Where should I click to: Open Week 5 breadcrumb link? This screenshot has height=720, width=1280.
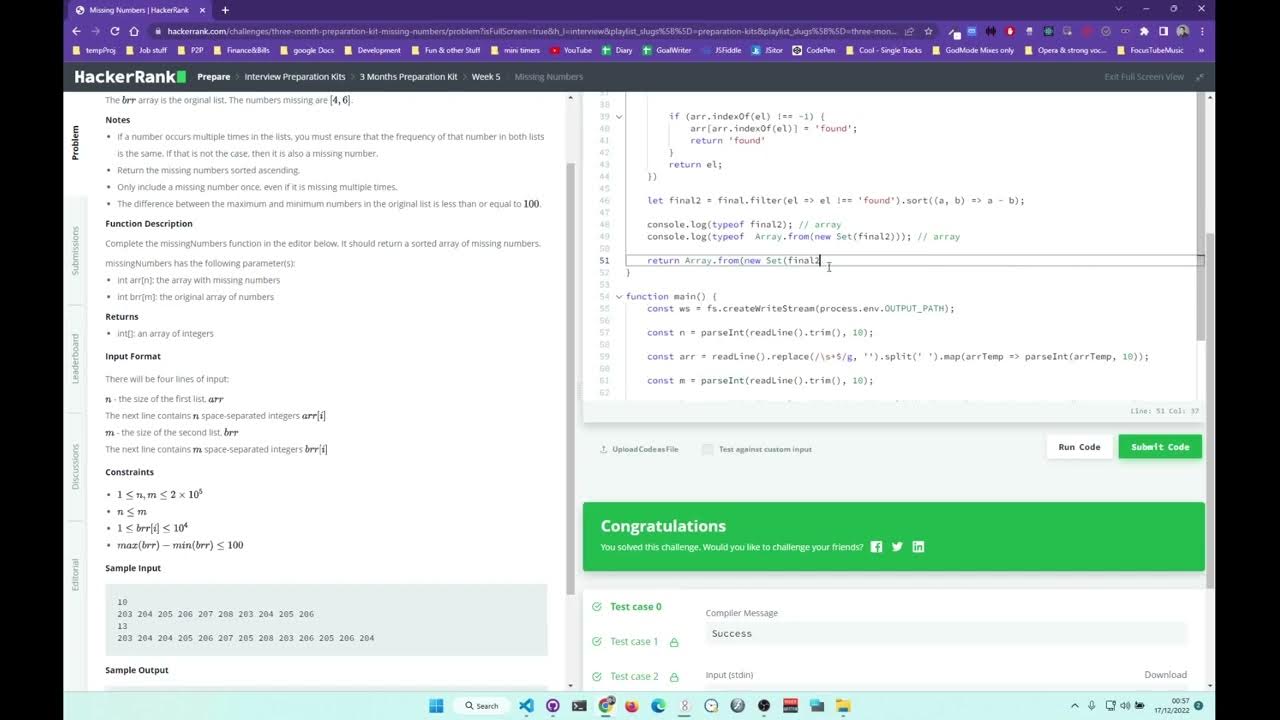486,77
